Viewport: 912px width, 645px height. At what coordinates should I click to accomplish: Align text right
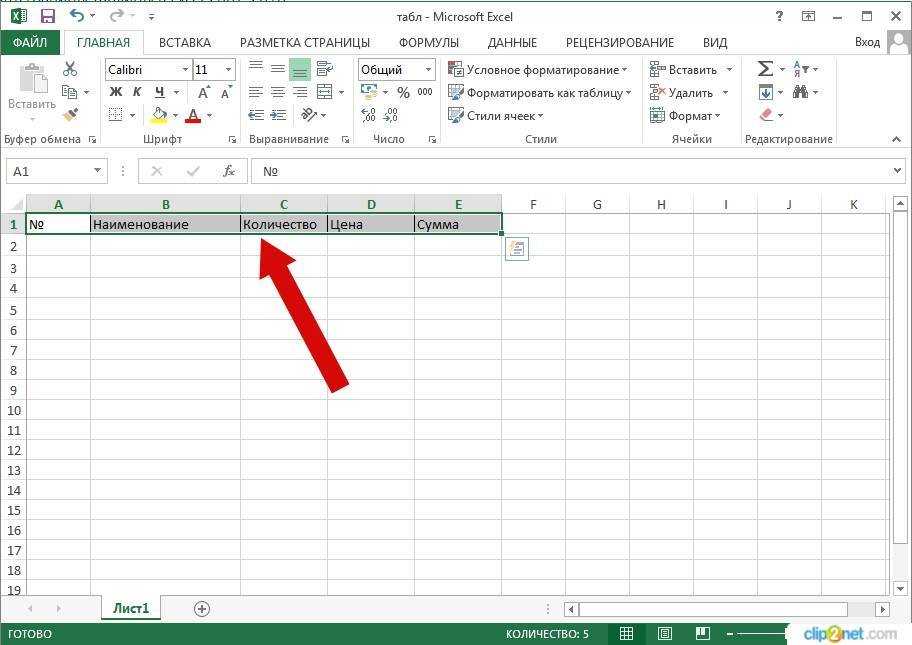[300, 92]
